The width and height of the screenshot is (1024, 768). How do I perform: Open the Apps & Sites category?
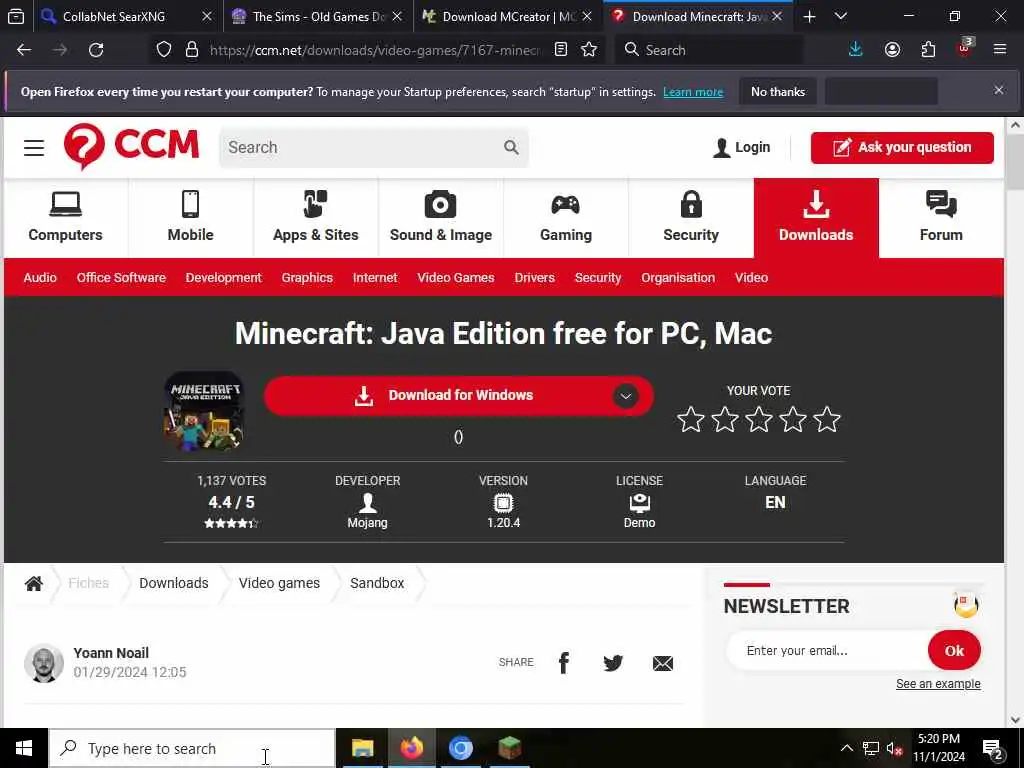[x=315, y=217]
